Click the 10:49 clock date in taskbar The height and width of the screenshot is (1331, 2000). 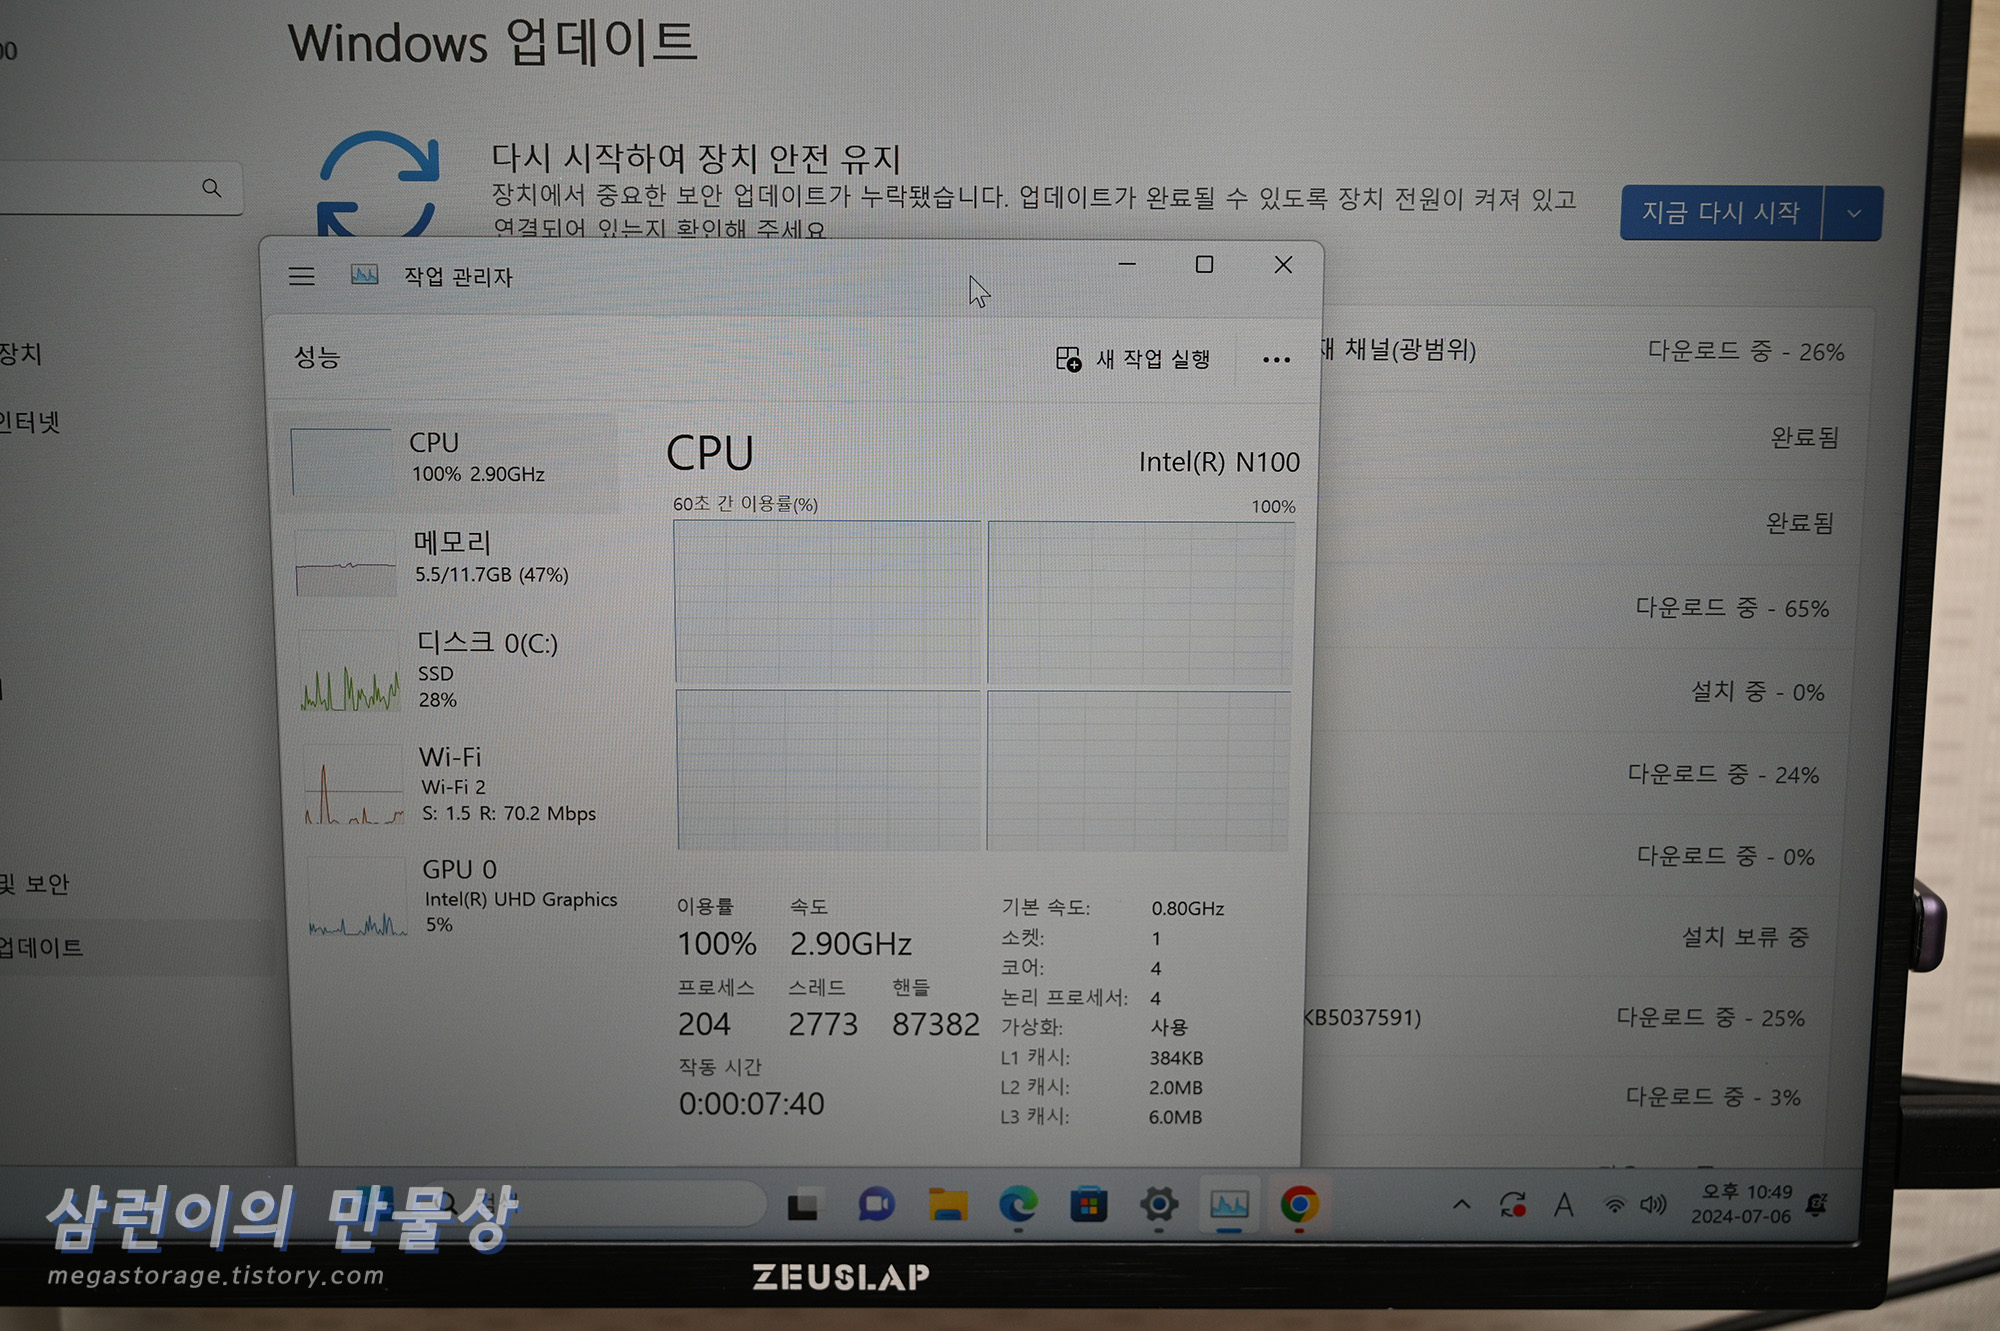click(1741, 1204)
